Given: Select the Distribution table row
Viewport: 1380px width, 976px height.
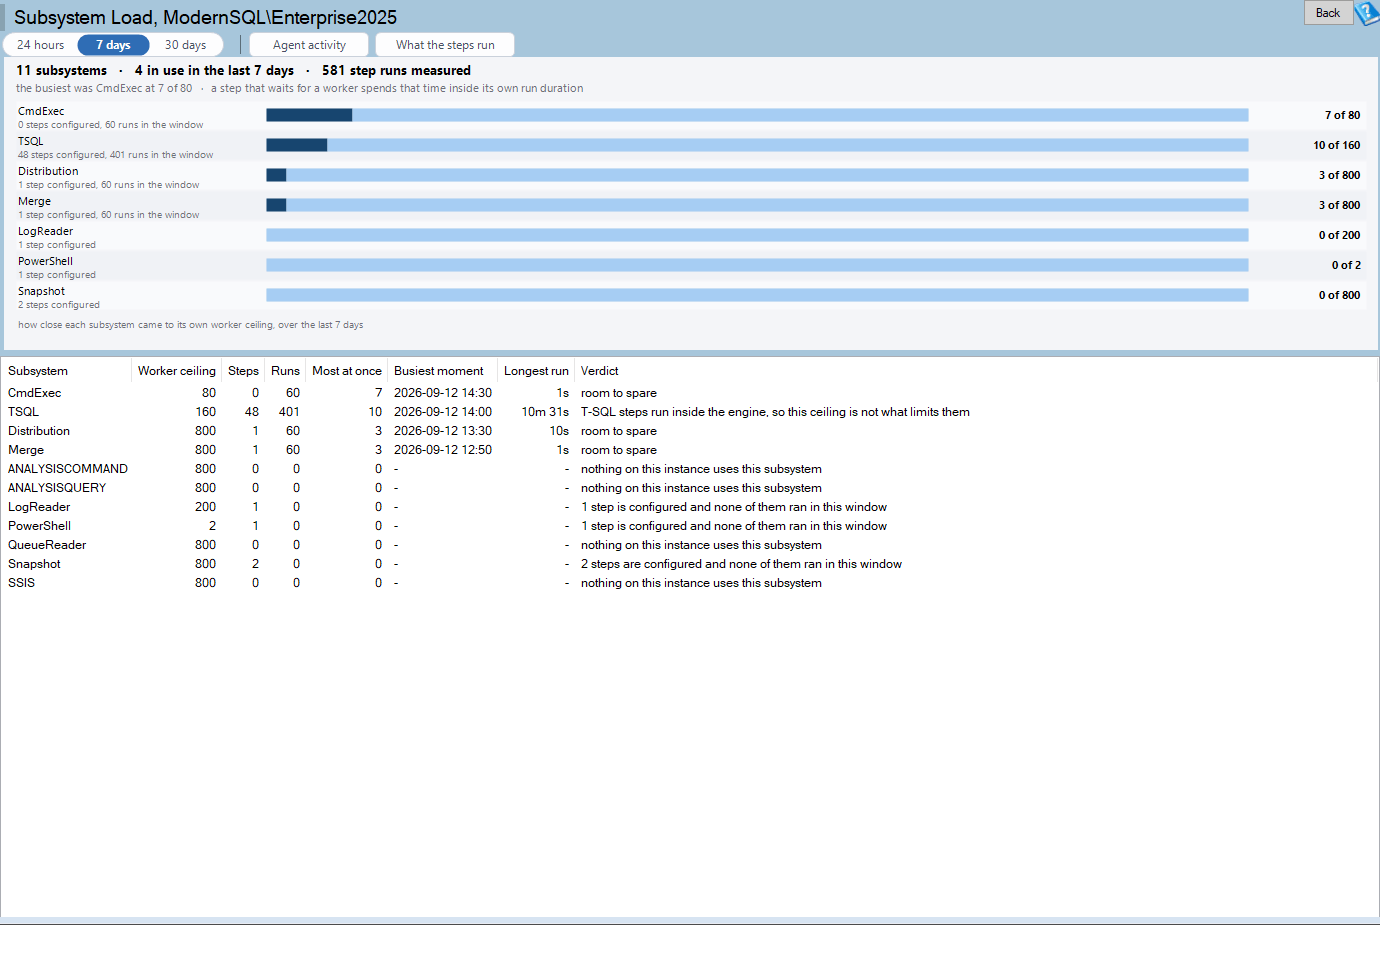Looking at the screenshot, I should click(689, 431).
